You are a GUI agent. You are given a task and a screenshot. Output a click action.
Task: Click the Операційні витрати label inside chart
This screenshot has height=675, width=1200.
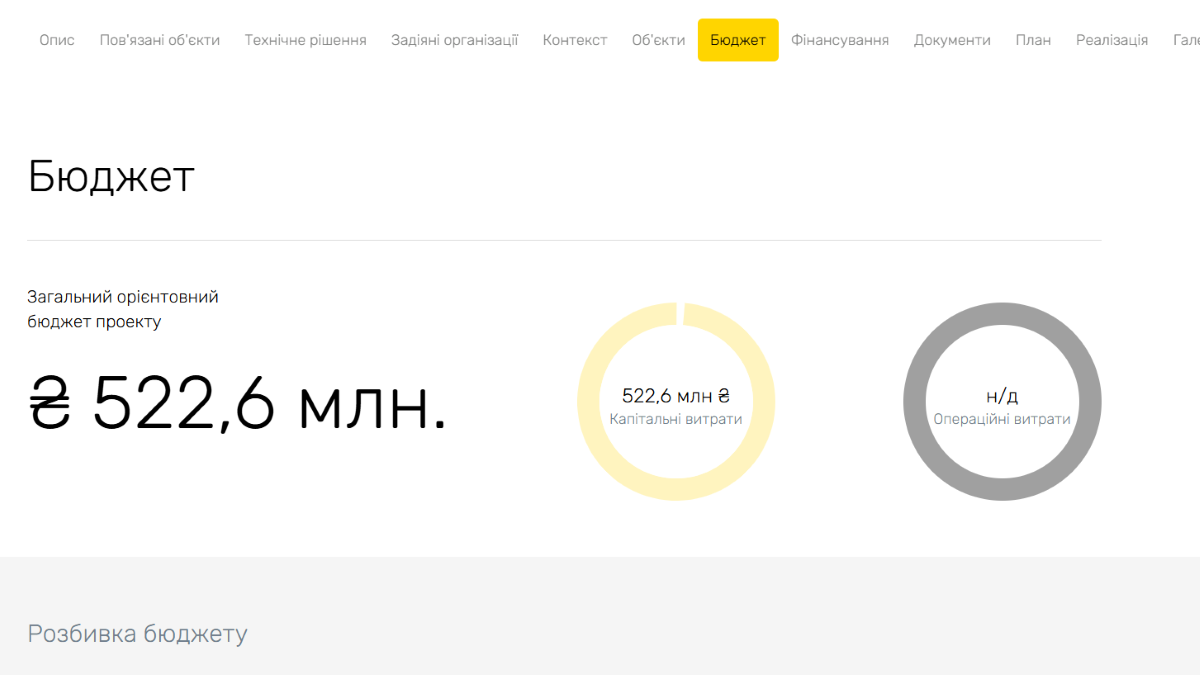pos(1002,419)
